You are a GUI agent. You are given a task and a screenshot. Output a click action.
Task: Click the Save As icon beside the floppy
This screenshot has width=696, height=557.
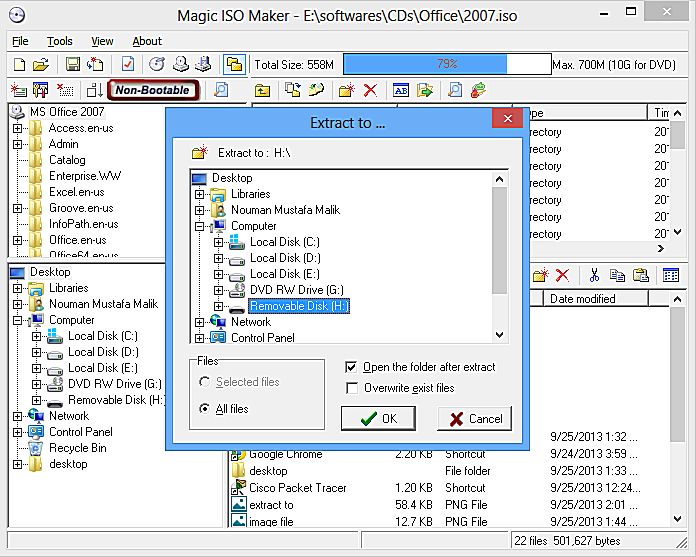pyautogui.click(x=95, y=65)
